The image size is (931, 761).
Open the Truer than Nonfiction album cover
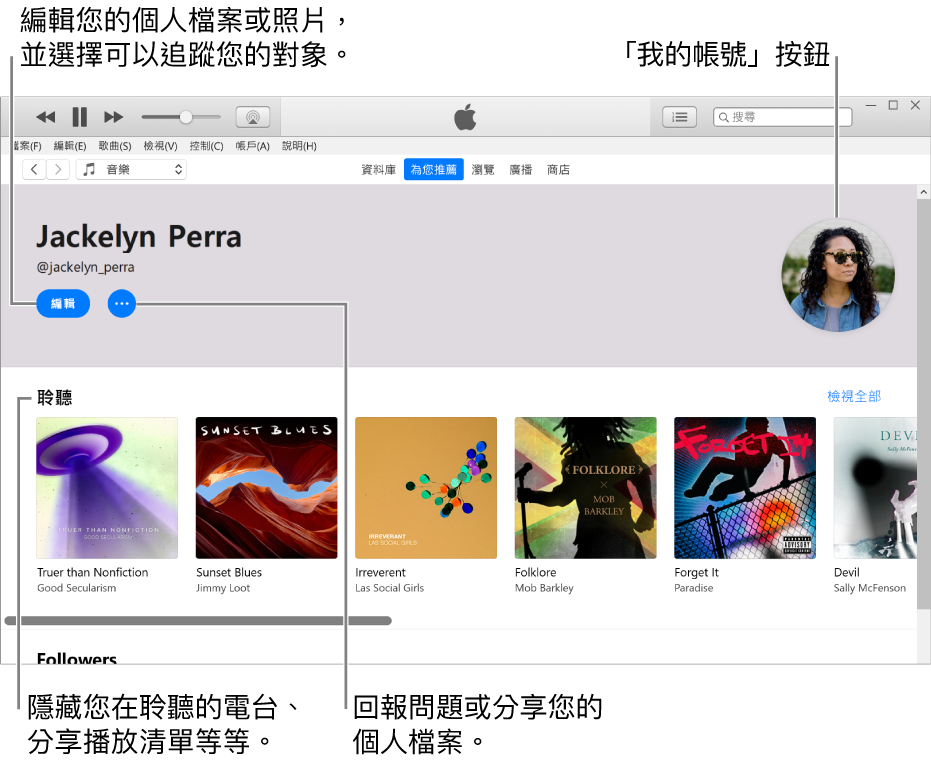tap(107, 488)
